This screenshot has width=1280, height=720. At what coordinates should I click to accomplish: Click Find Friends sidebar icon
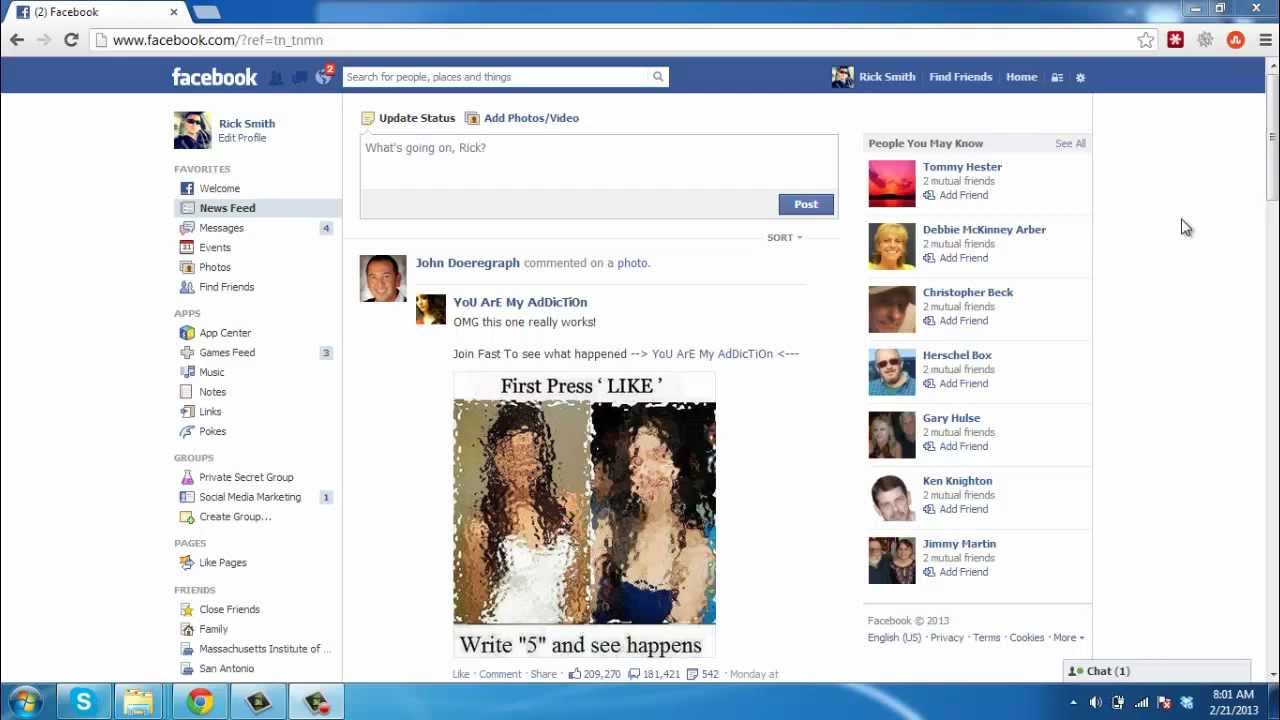pos(186,287)
